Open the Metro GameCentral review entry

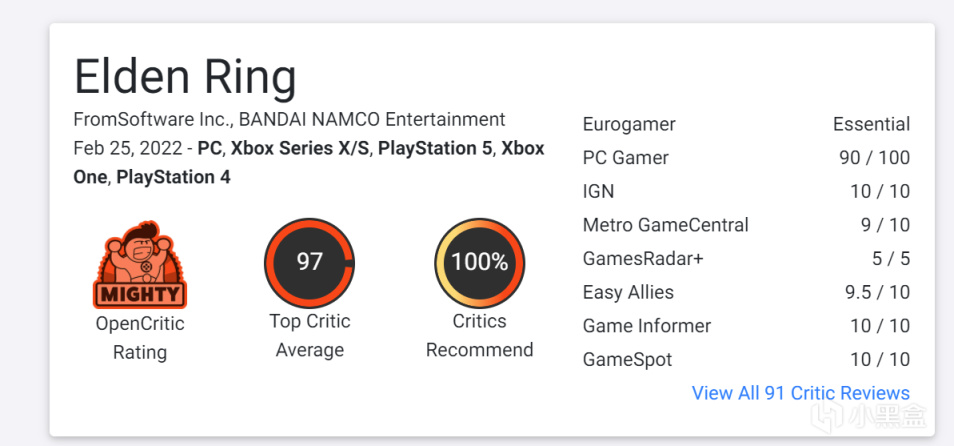tap(665, 225)
